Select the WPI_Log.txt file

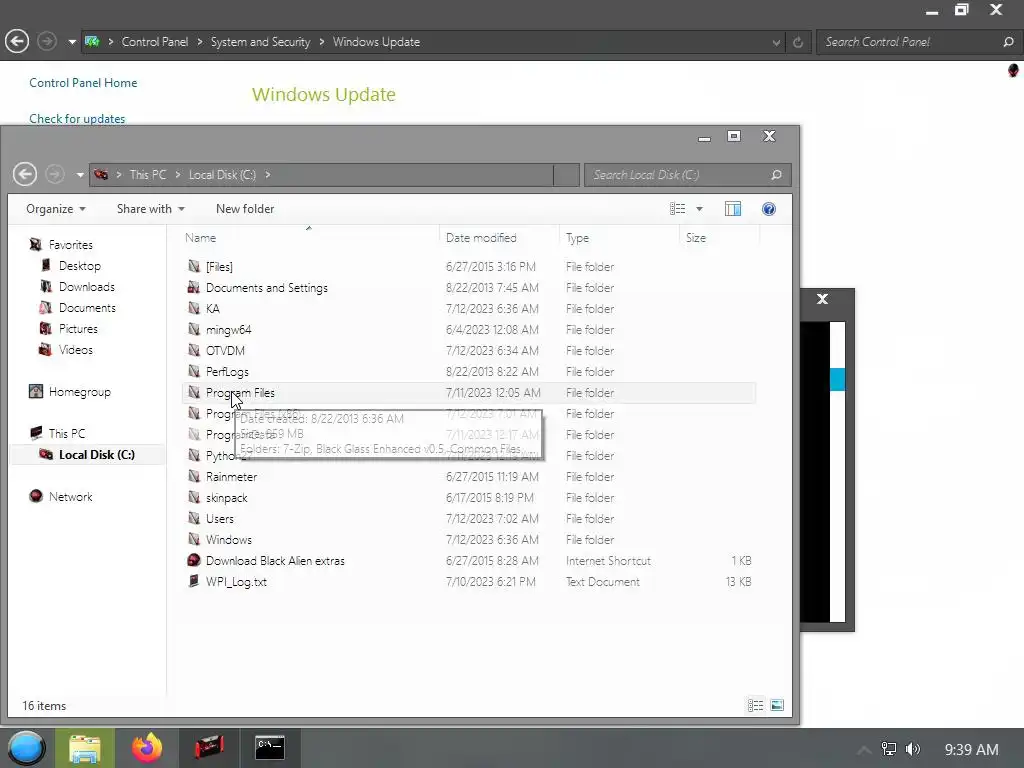tap(236, 582)
